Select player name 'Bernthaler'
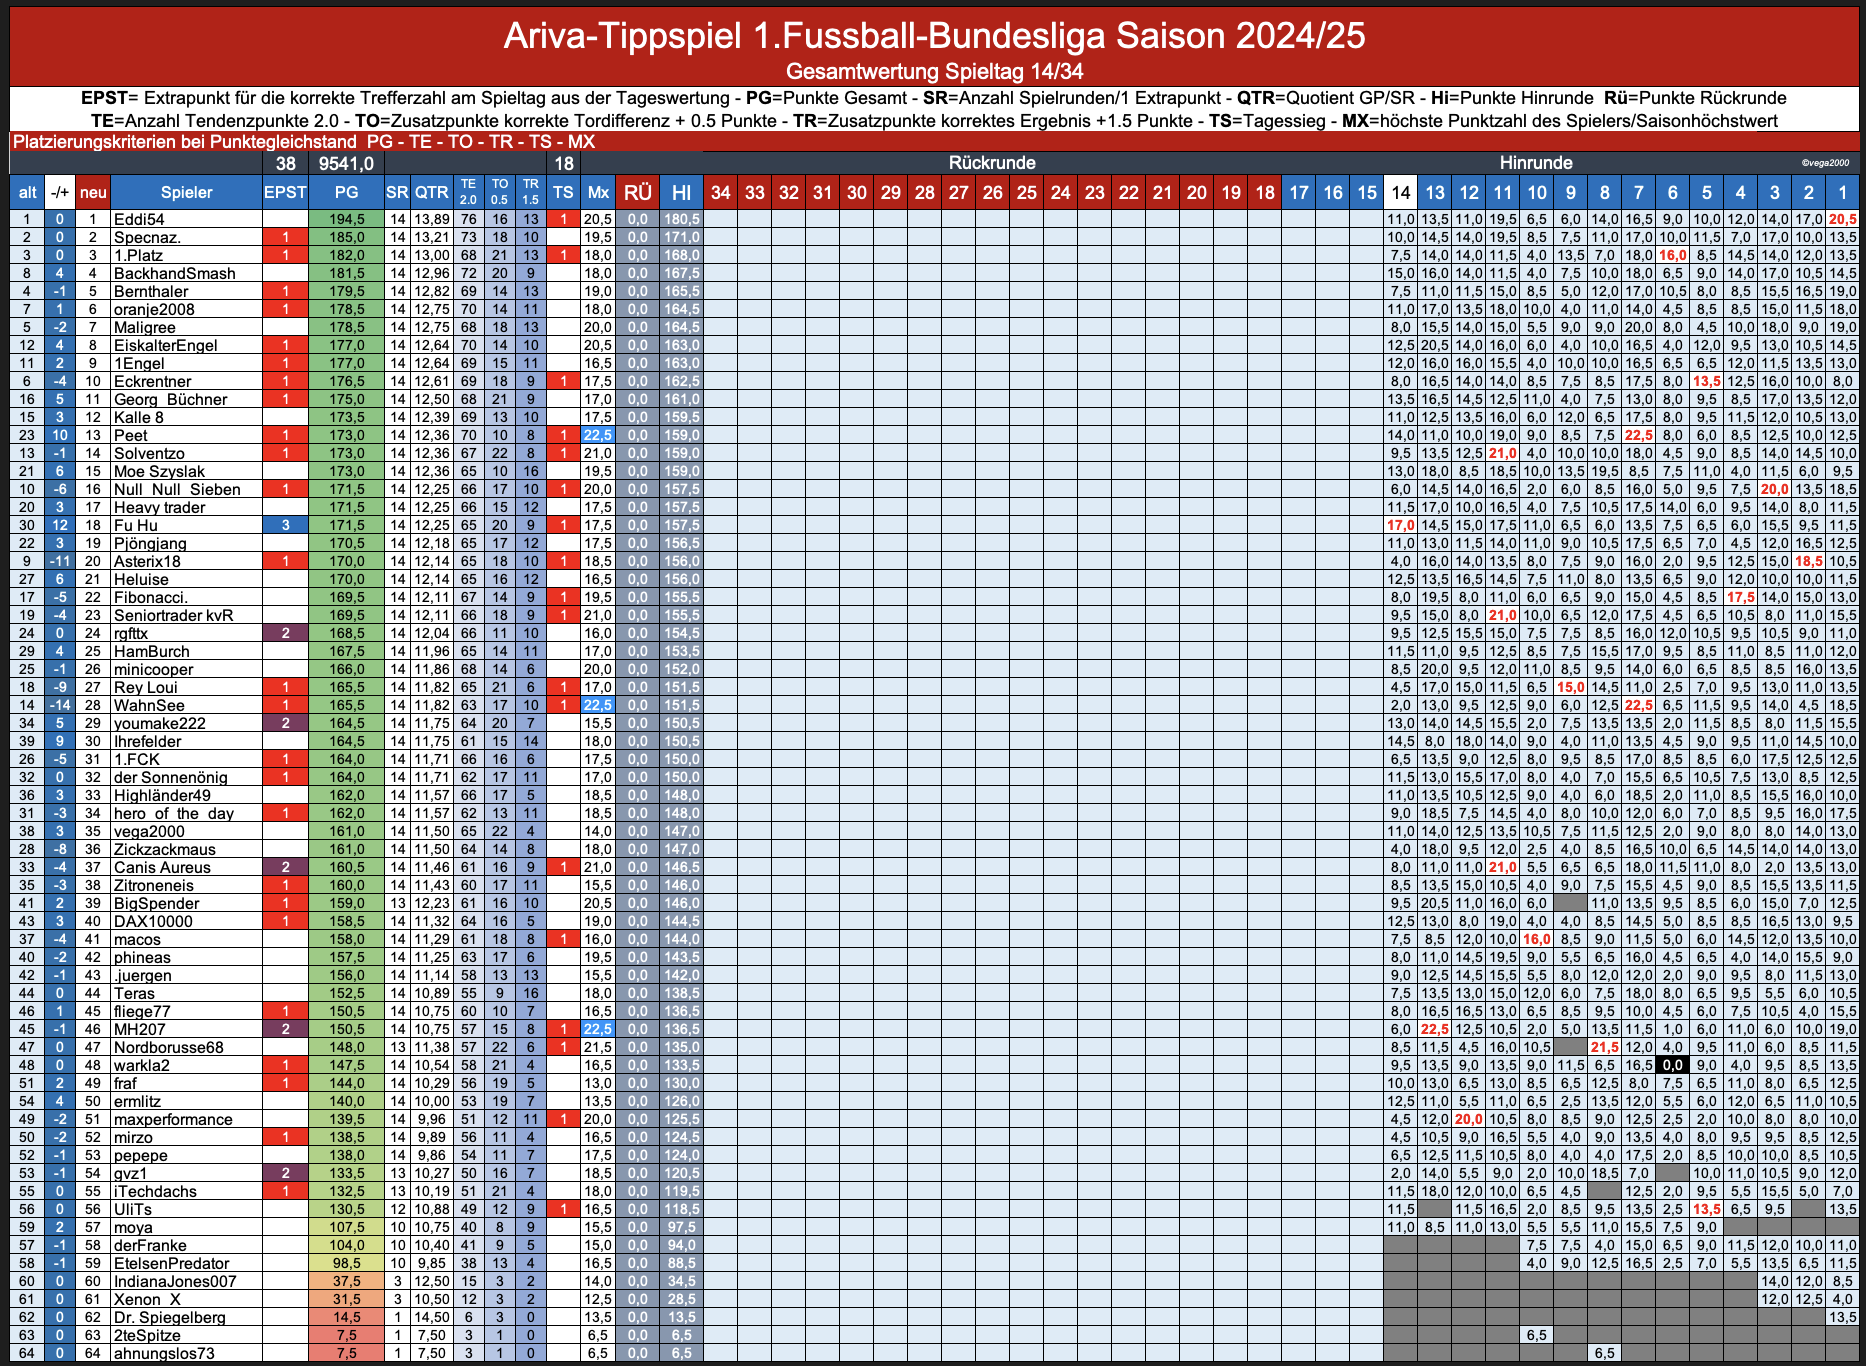The image size is (1866, 1366). (151, 291)
